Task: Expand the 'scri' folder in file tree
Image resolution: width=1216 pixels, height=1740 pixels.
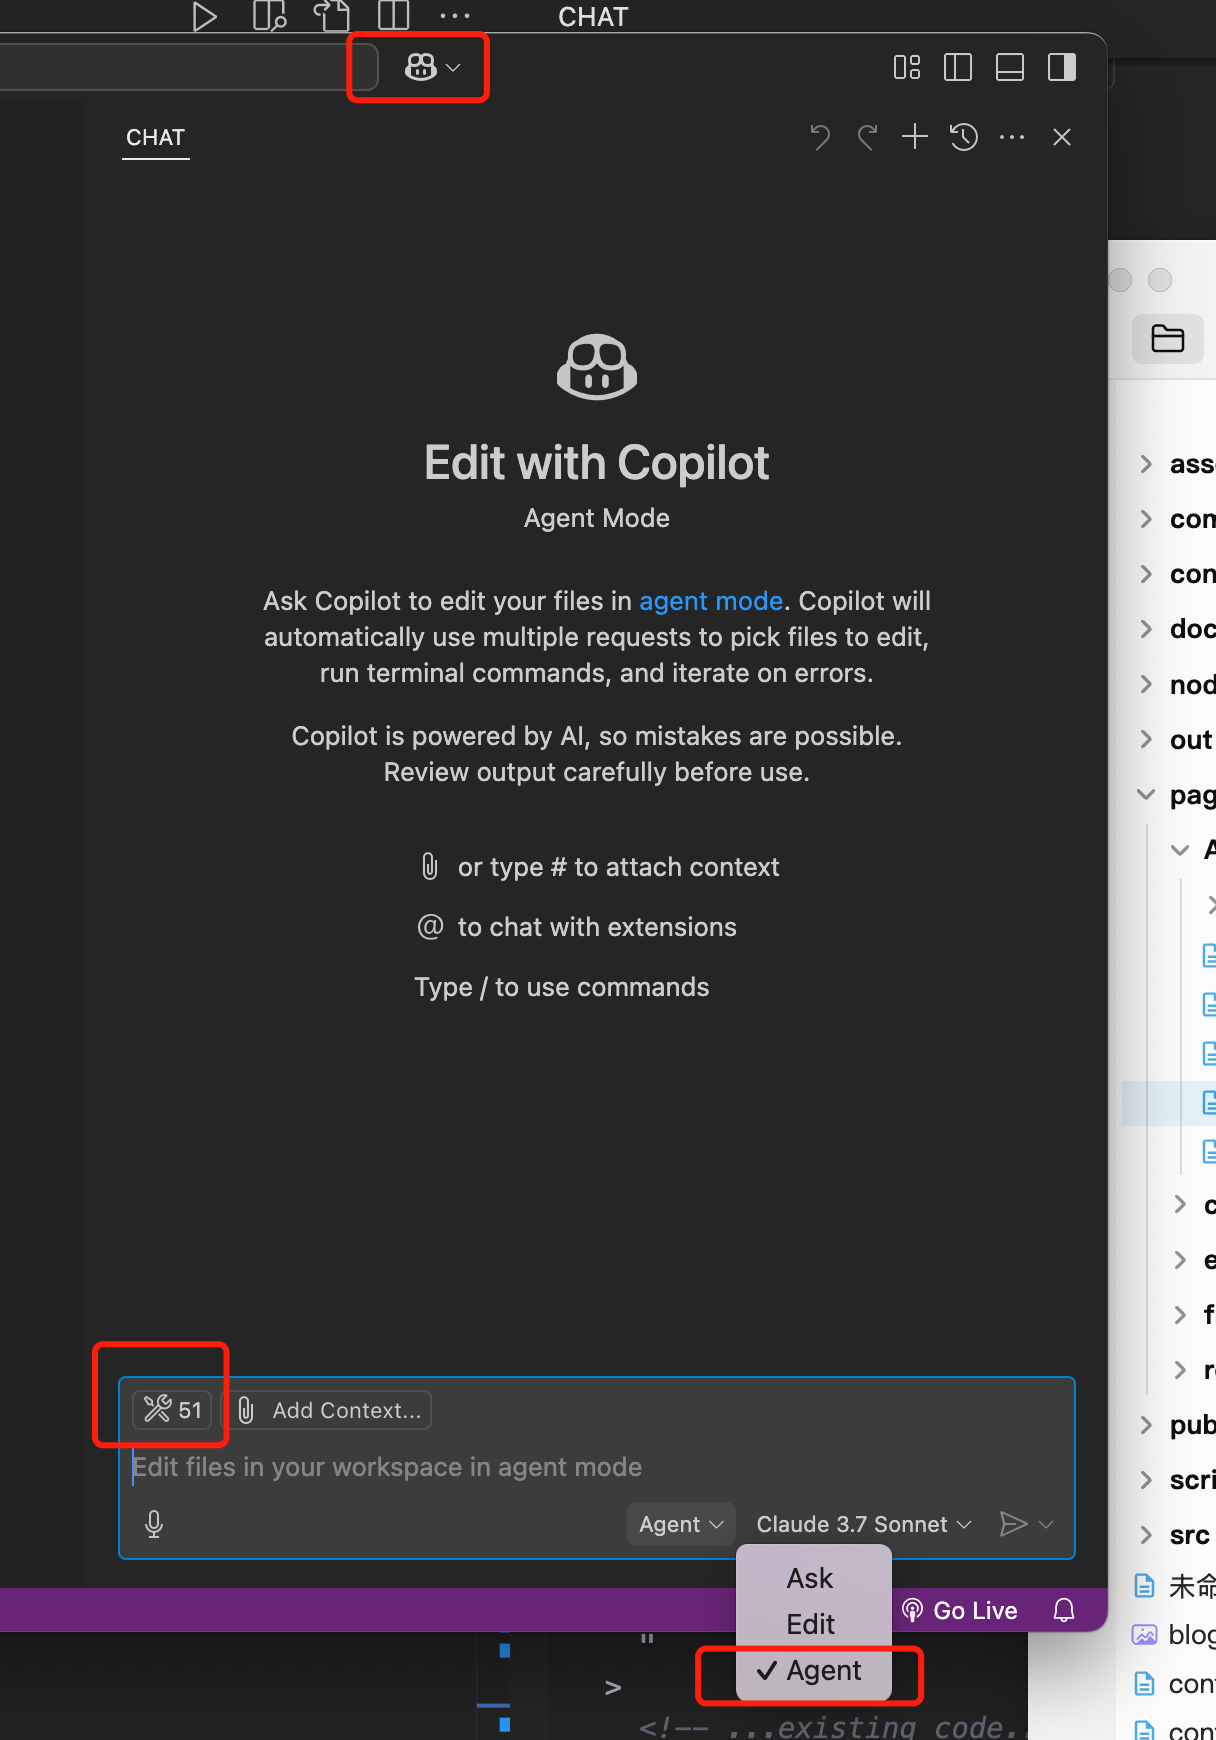Action: pos(1147,1479)
